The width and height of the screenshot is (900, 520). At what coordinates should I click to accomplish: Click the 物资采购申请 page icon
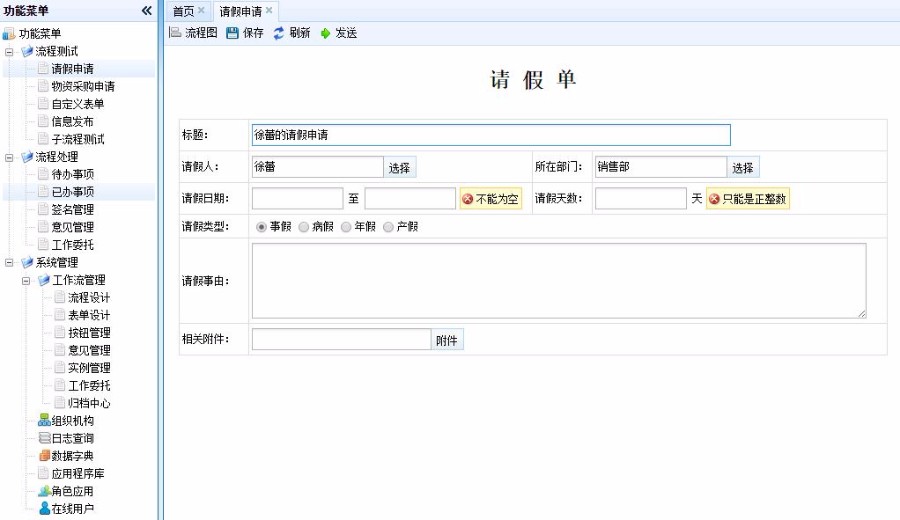point(43,86)
